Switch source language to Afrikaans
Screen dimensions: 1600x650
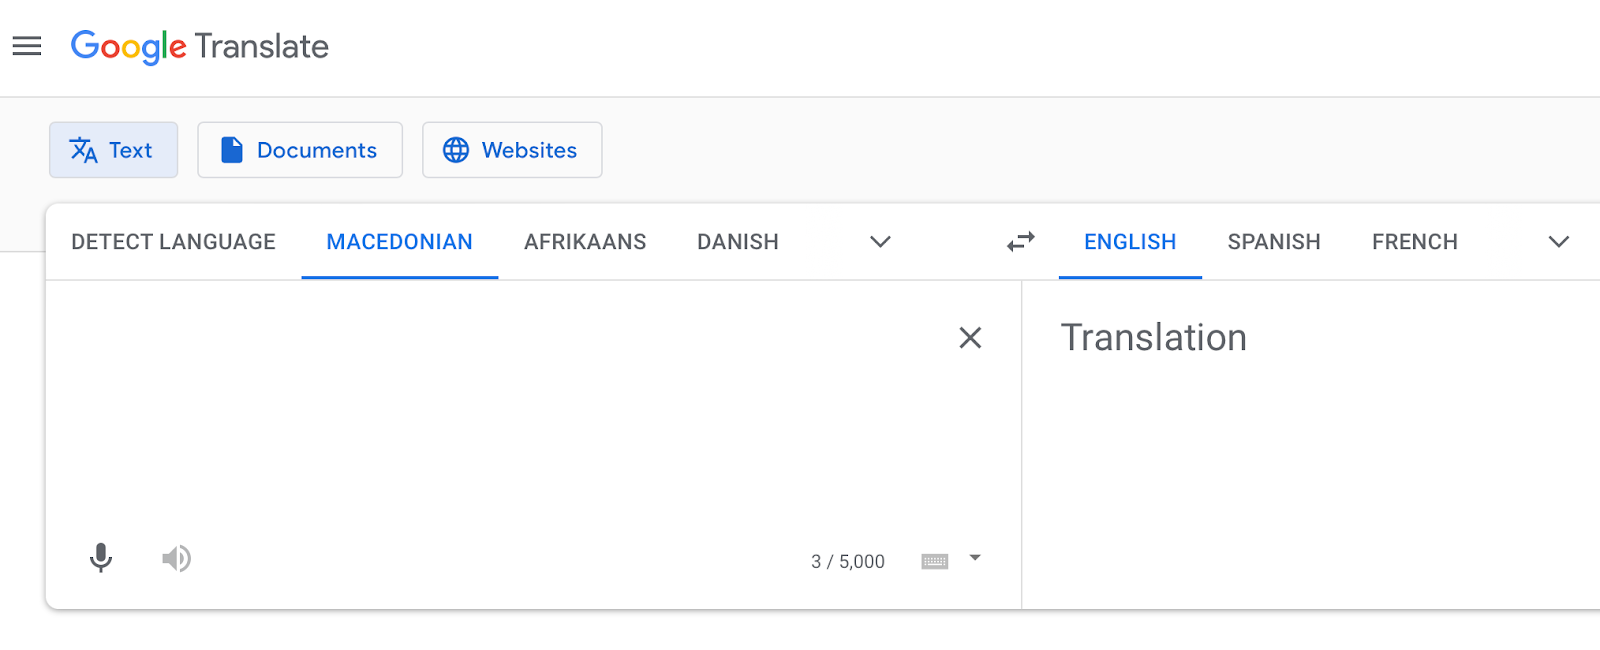click(585, 242)
